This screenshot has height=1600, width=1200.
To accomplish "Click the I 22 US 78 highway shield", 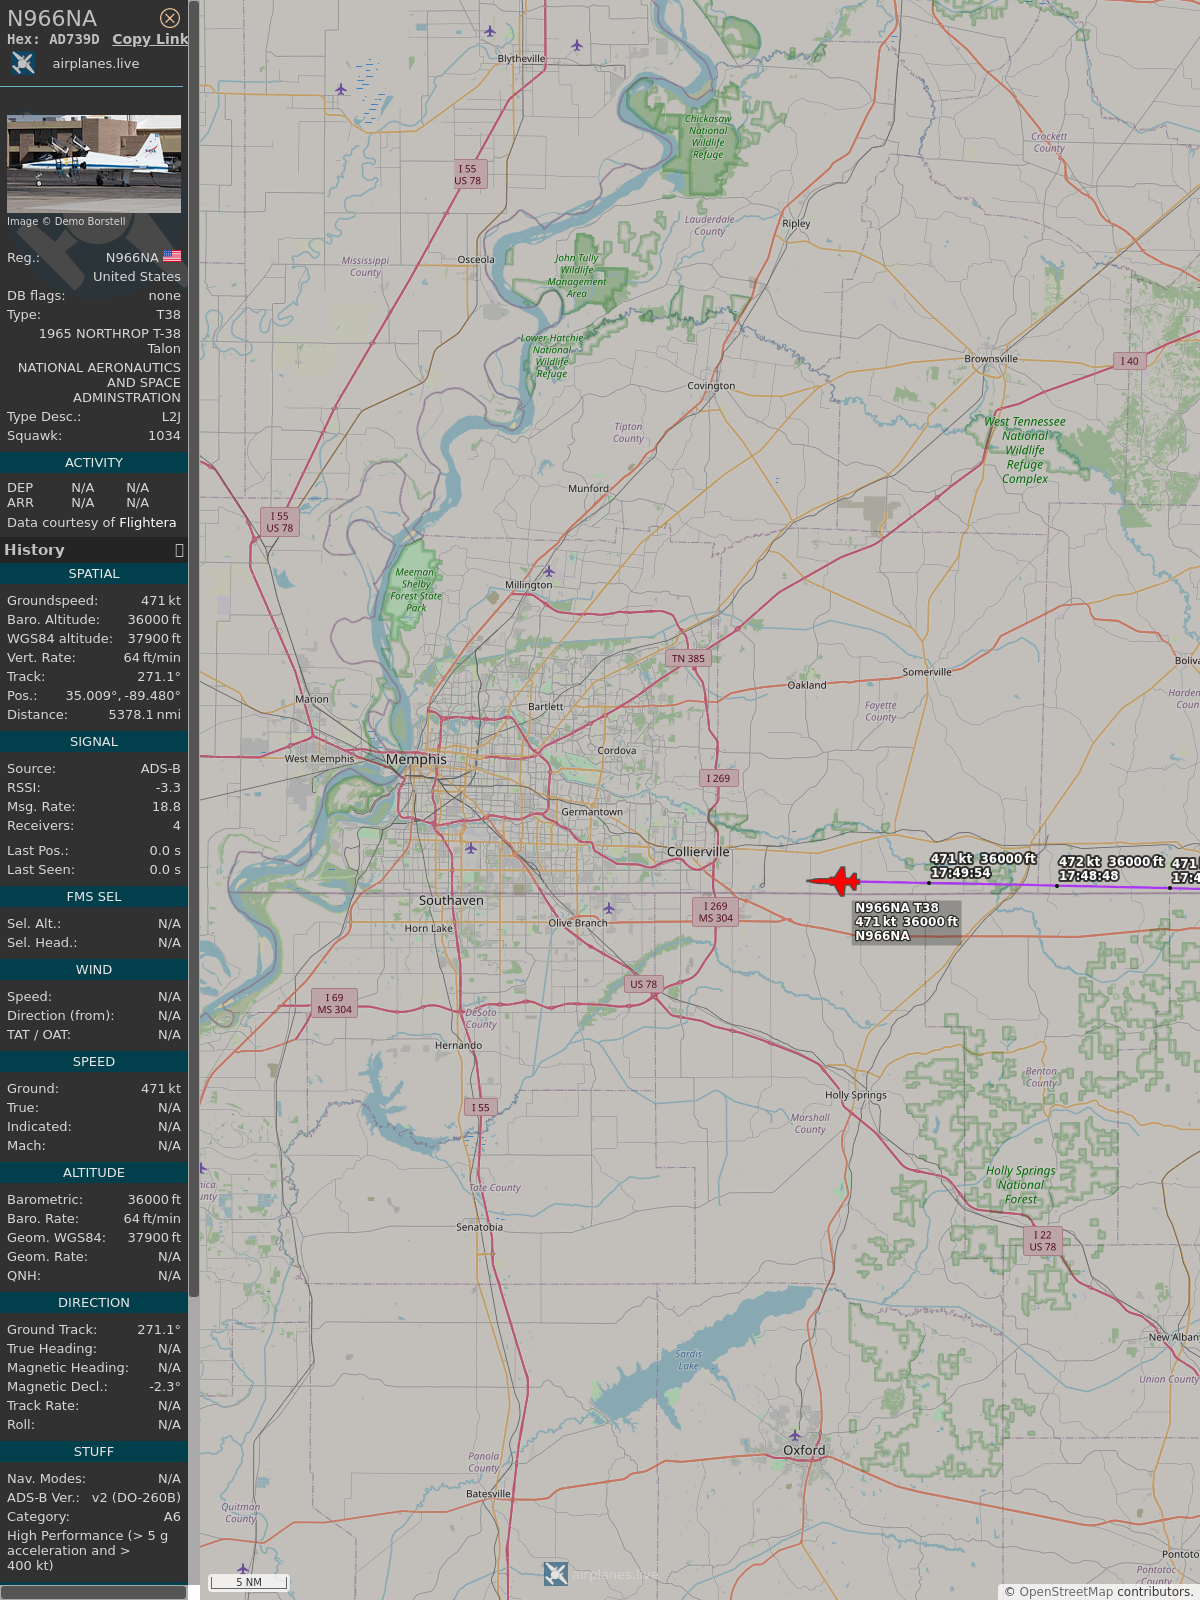I will 1043,1241.
